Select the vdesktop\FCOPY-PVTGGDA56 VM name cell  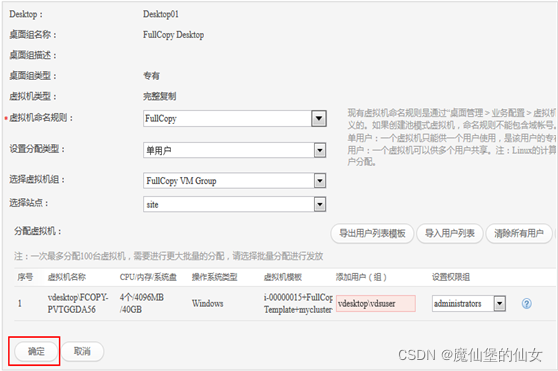click(x=78, y=303)
